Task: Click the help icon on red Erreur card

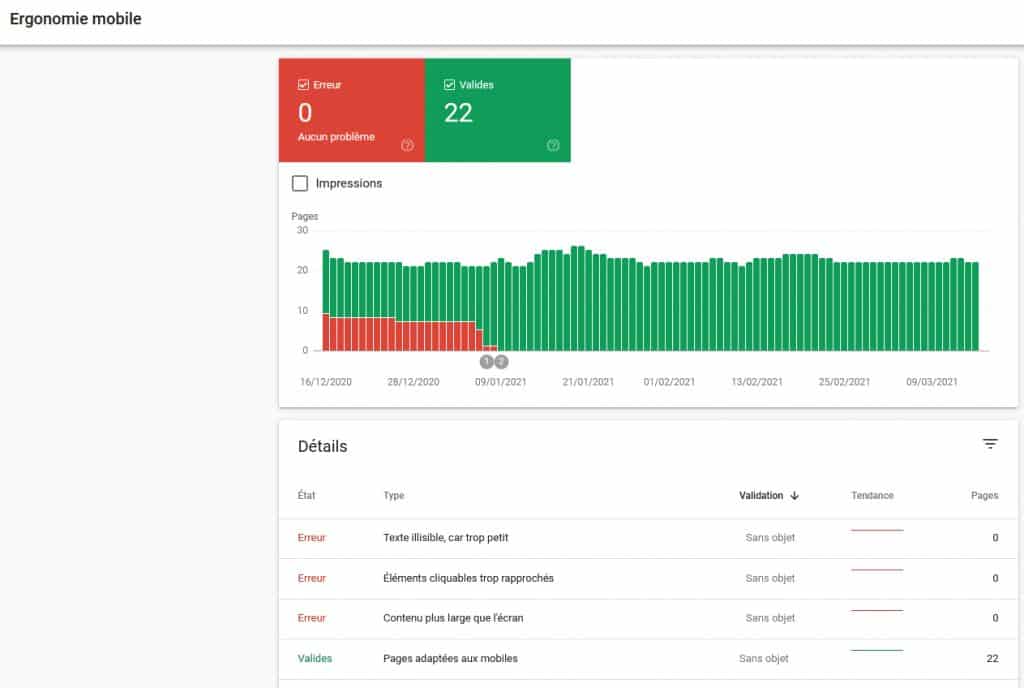Action: click(407, 145)
